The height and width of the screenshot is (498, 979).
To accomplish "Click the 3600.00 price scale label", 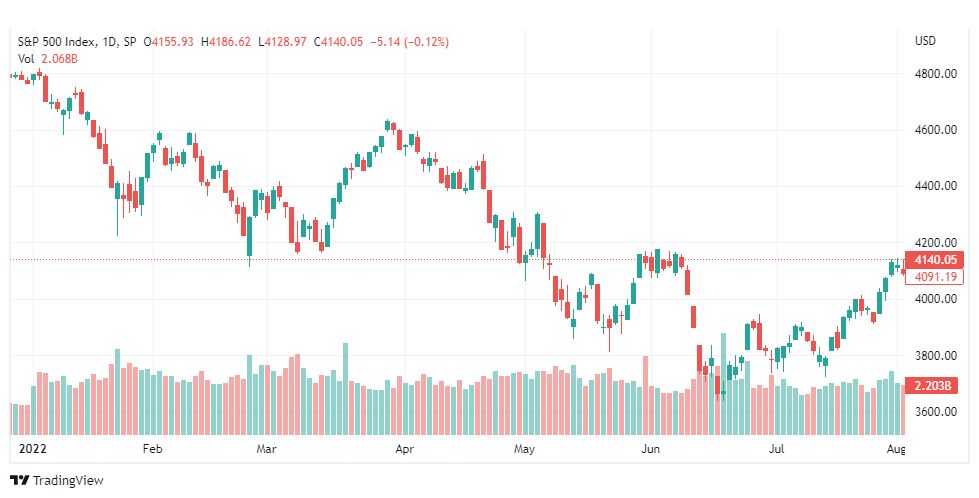I will pyautogui.click(x=935, y=412).
